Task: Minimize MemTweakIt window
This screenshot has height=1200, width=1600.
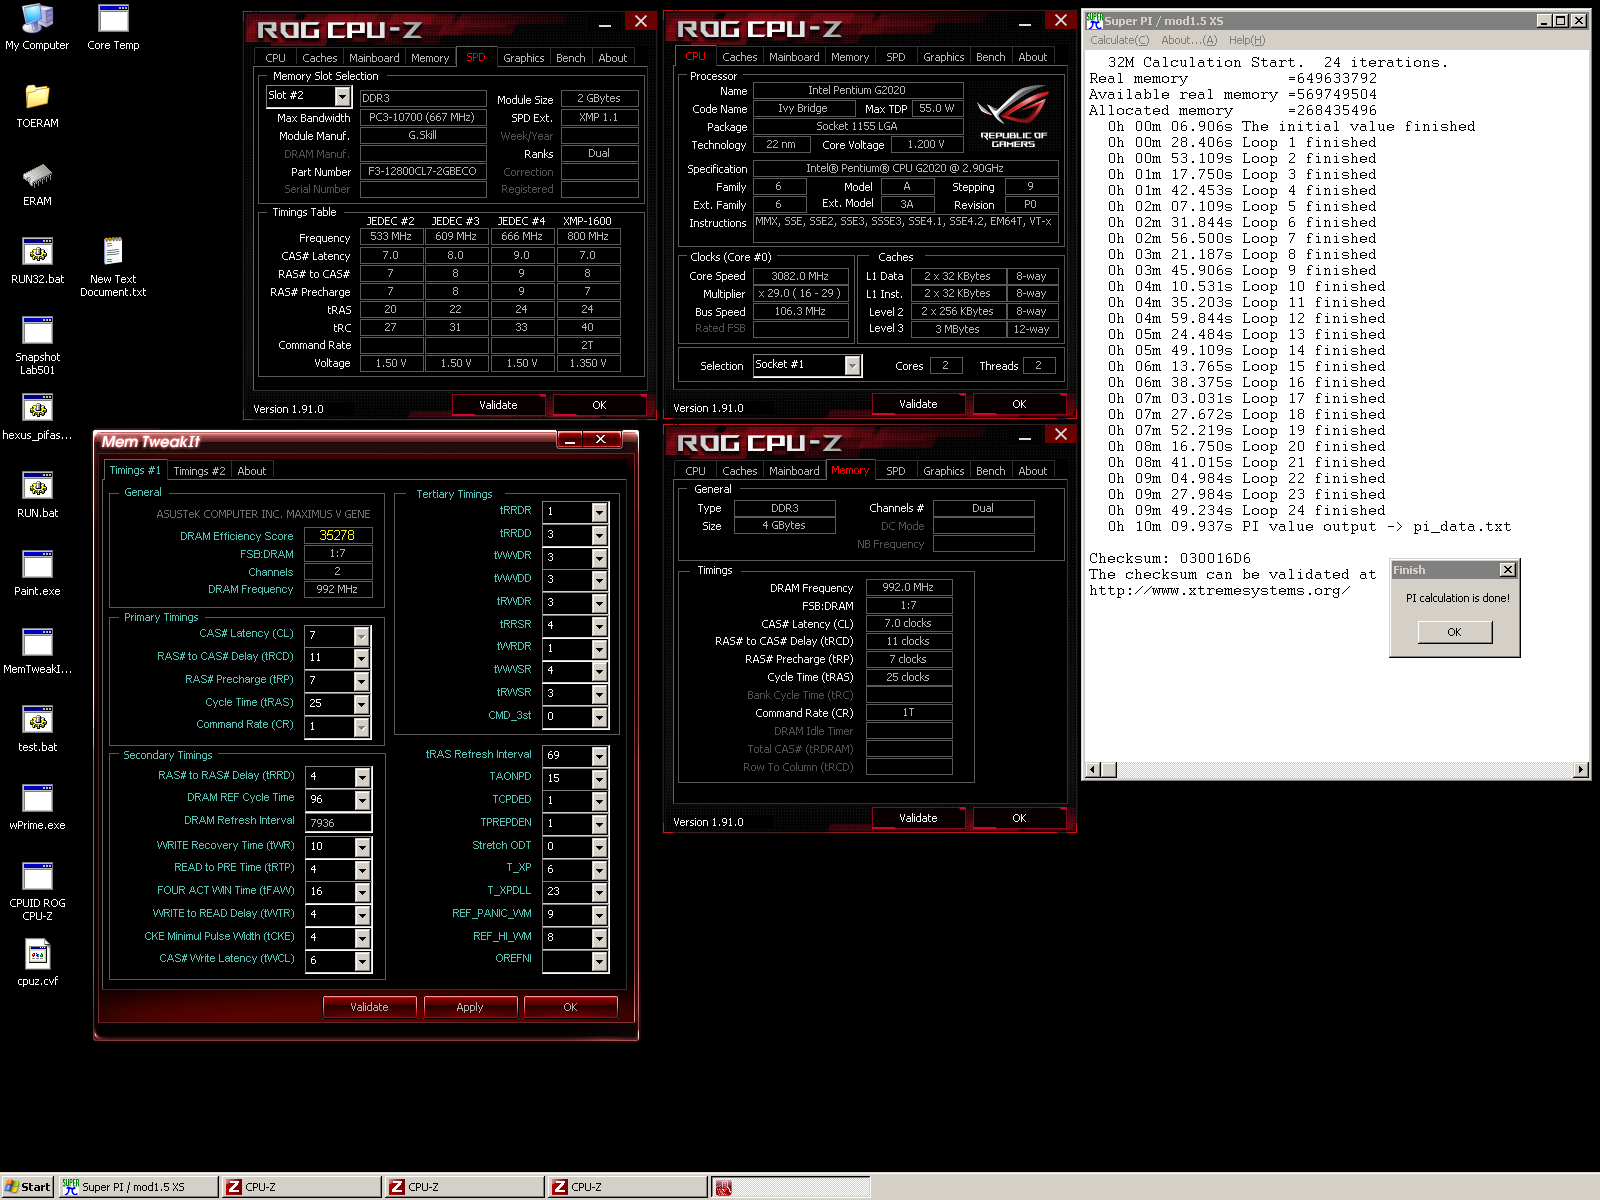Action: pos(570,440)
